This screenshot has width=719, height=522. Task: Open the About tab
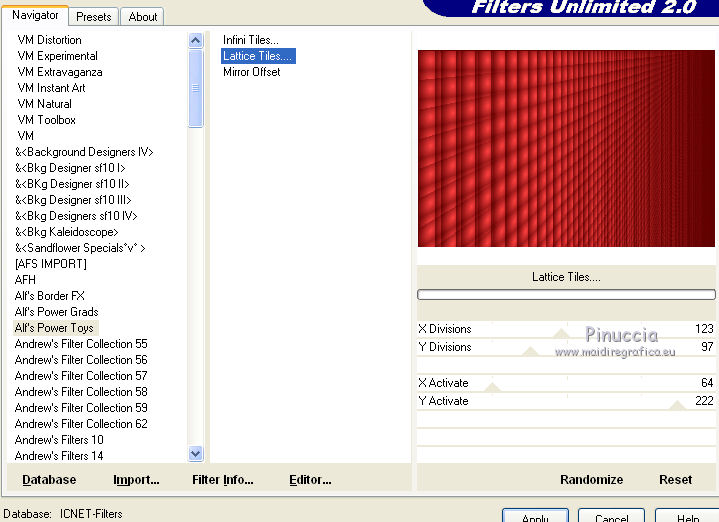click(x=143, y=17)
